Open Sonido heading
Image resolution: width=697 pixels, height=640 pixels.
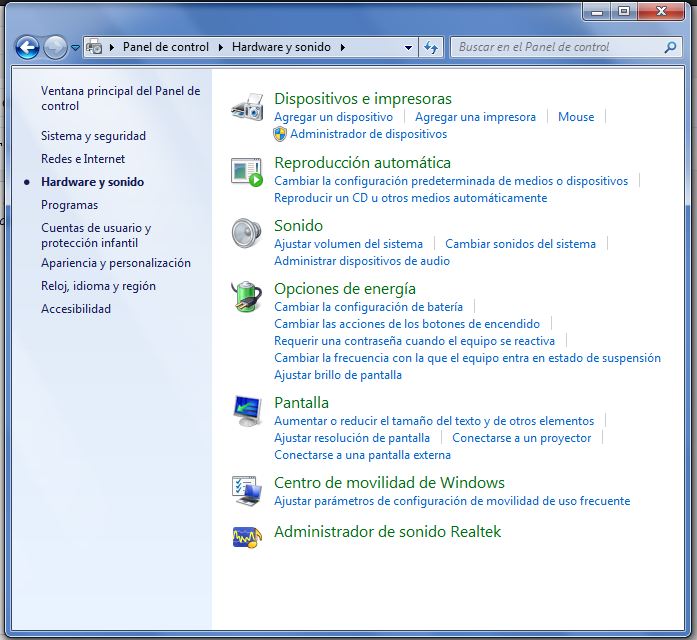pyautogui.click(x=298, y=226)
